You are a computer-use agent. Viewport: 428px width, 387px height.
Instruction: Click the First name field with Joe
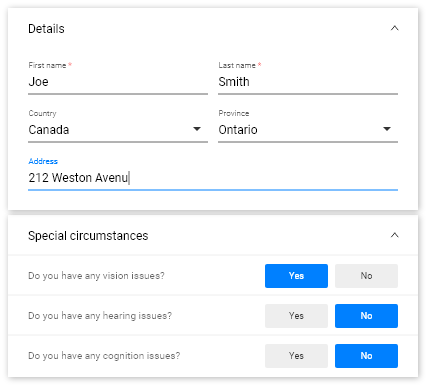click(x=118, y=82)
